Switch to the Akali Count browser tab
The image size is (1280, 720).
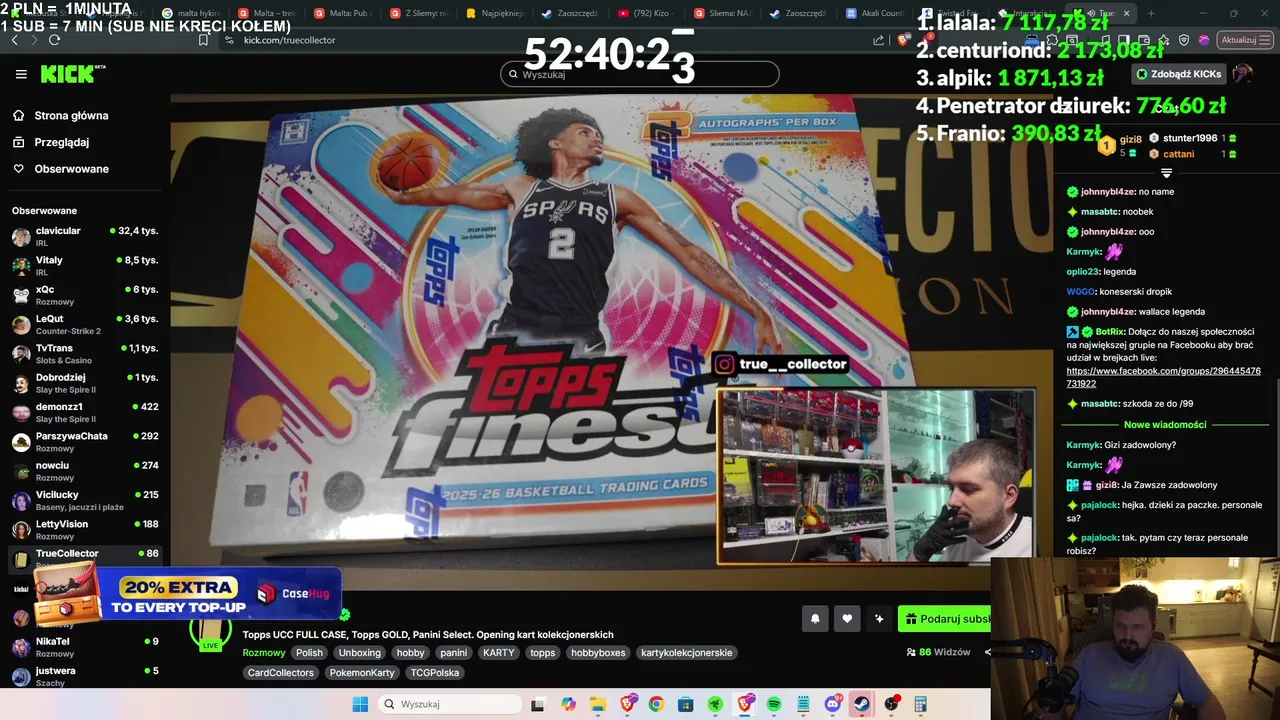[x=876, y=14]
